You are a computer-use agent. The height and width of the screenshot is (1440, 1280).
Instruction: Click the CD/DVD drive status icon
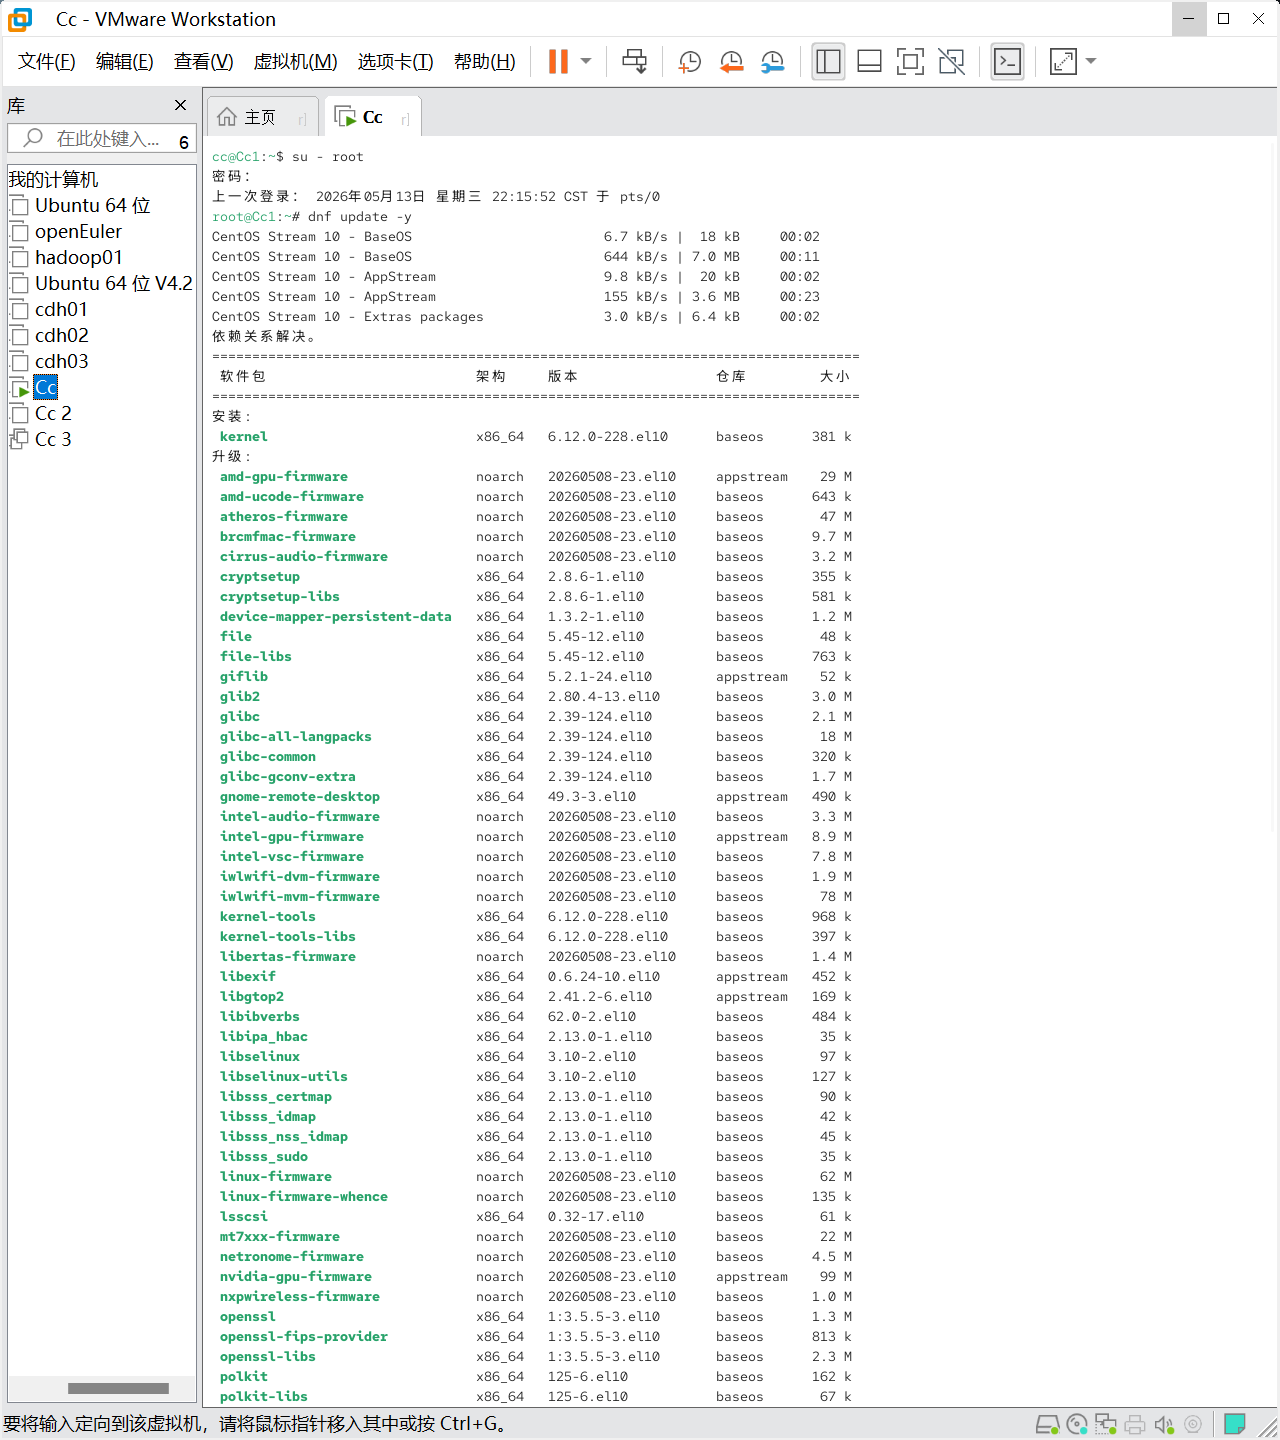click(x=1077, y=1424)
